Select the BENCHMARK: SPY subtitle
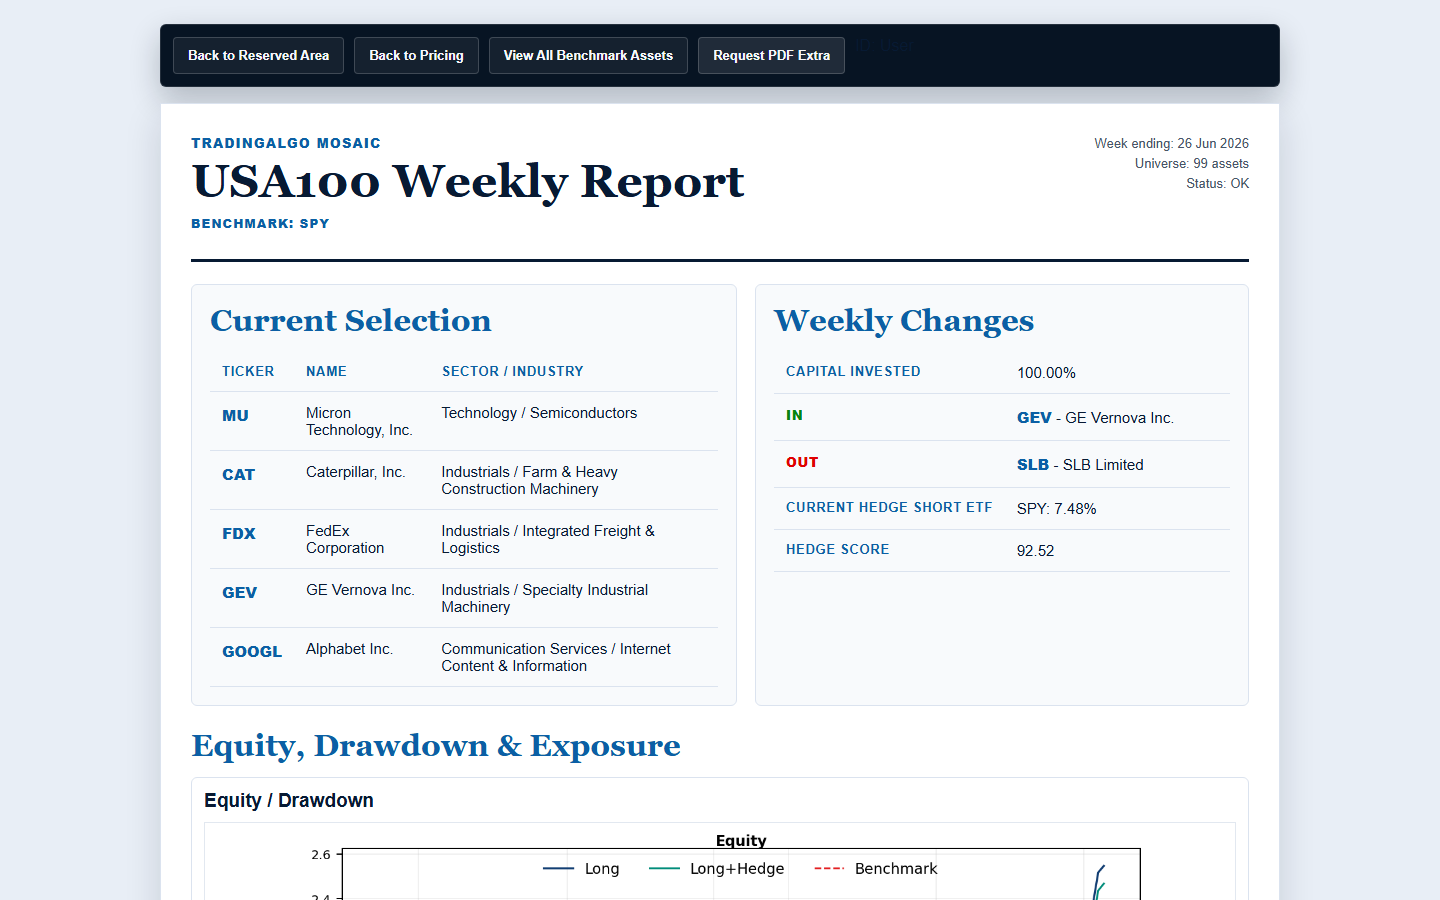The height and width of the screenshot is (900, 1440). (260, 223)
